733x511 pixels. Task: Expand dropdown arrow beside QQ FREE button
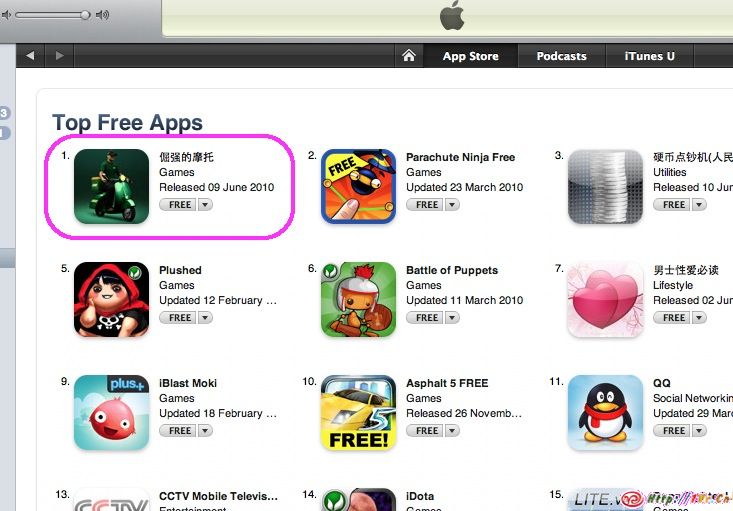click(699, 431)
